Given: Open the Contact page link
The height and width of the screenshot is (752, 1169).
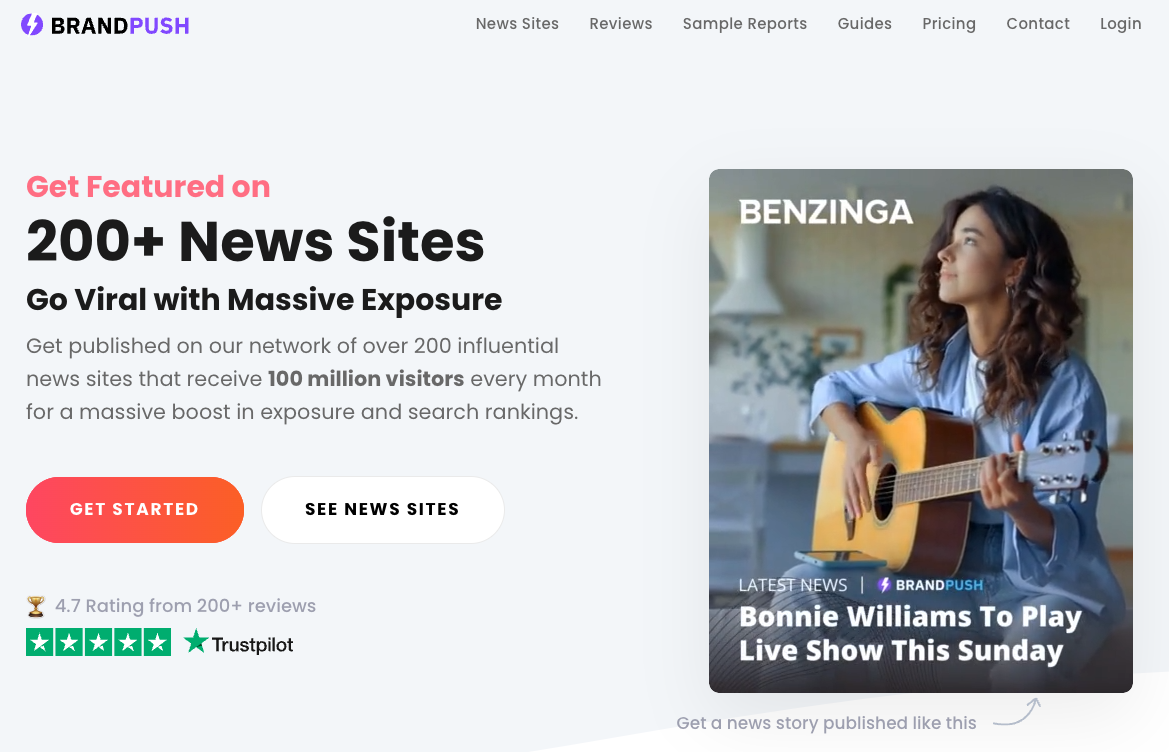Looking at the screenshot, I should click(1038, 24).
